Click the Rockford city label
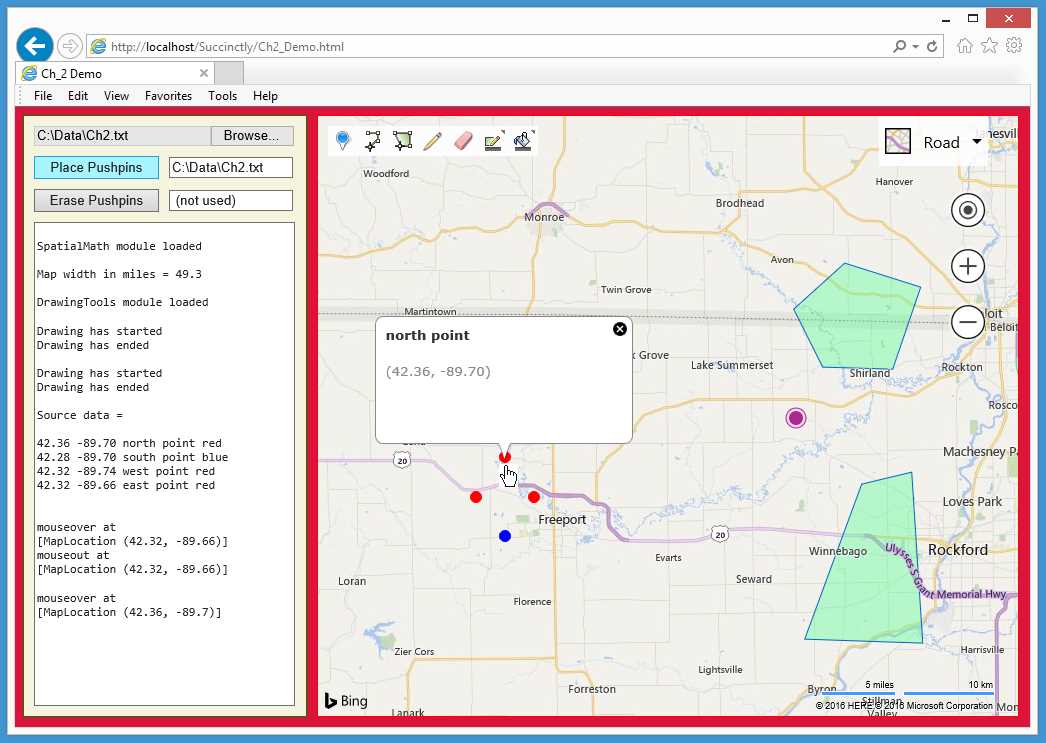Image resolution: width=1046 pixels, height=743 pixels. tap(957, 550)
